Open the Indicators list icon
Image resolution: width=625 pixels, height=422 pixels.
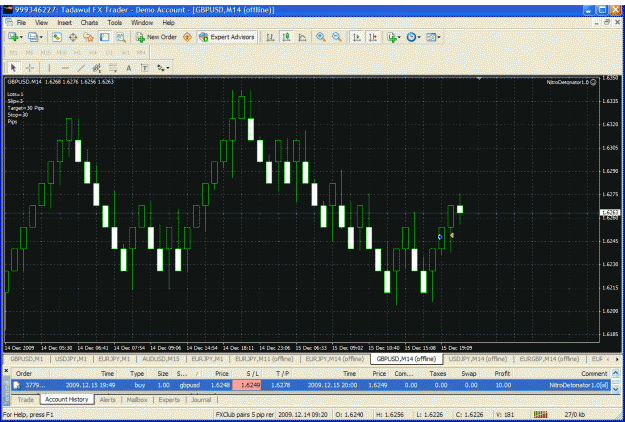point(391,37)
